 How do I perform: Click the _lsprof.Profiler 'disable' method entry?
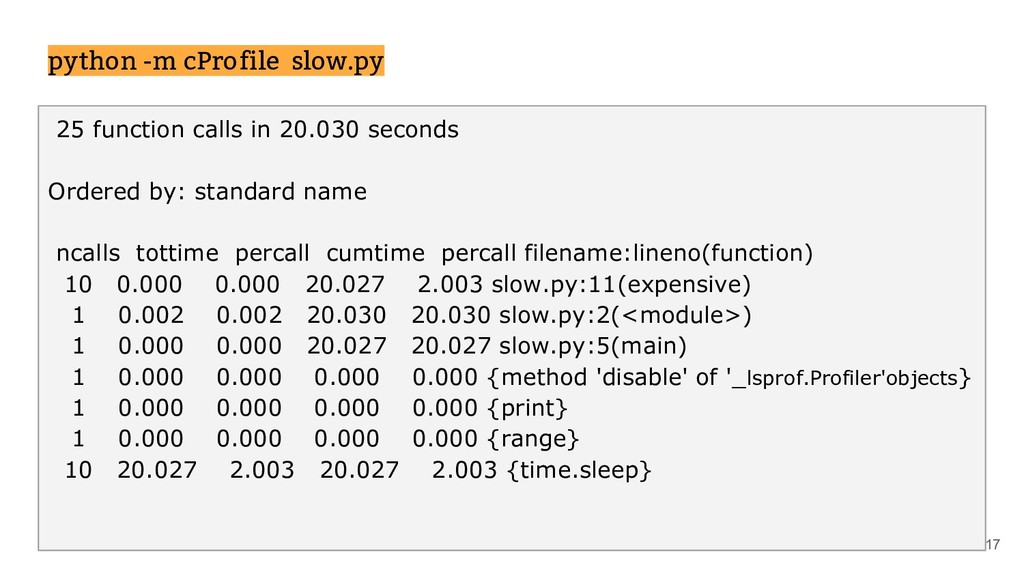click(x=729, y=377)
